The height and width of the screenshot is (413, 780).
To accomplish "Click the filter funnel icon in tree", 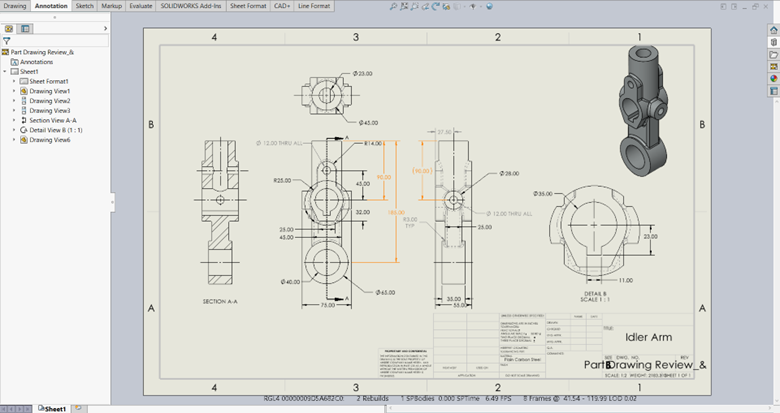I will (6, 41).
